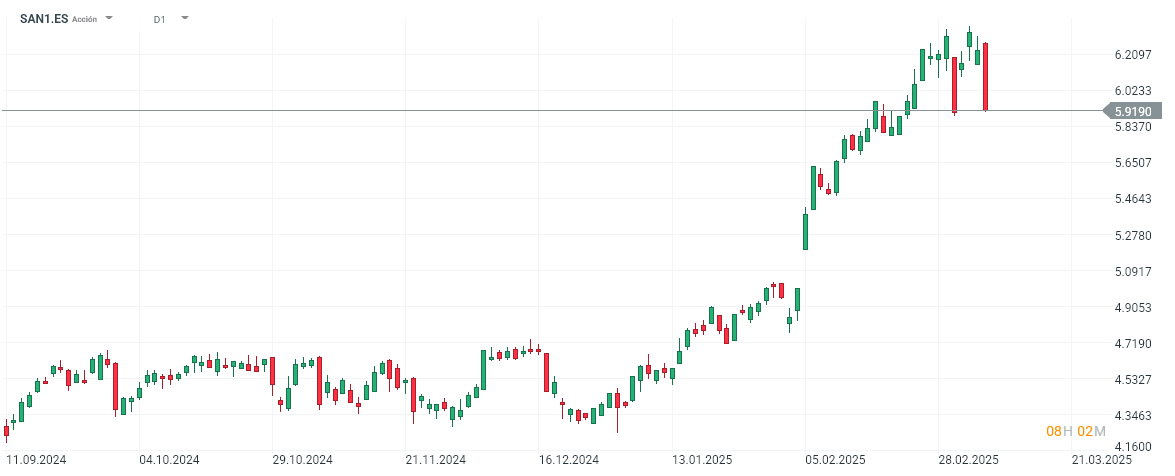Click the 13.01.2025 date label
This screenshot has width=1175, height=476.
[701, 460]
